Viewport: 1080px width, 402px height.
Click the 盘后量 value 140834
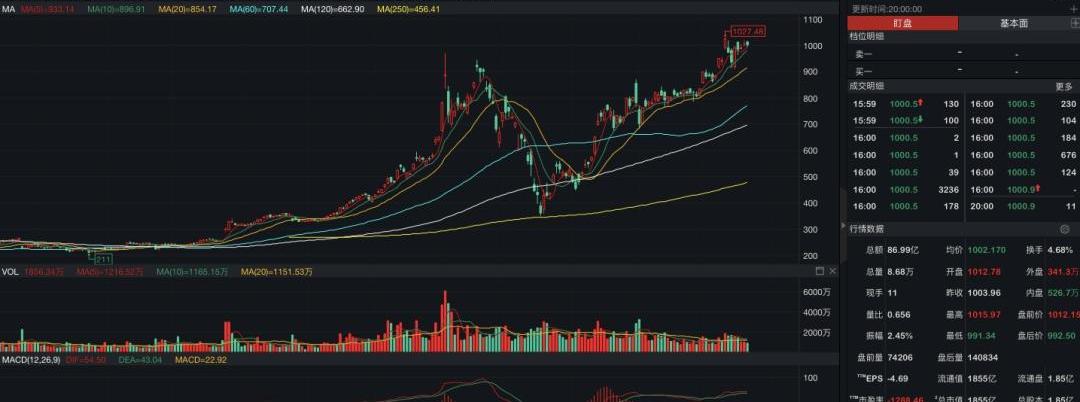click(984, 358)
